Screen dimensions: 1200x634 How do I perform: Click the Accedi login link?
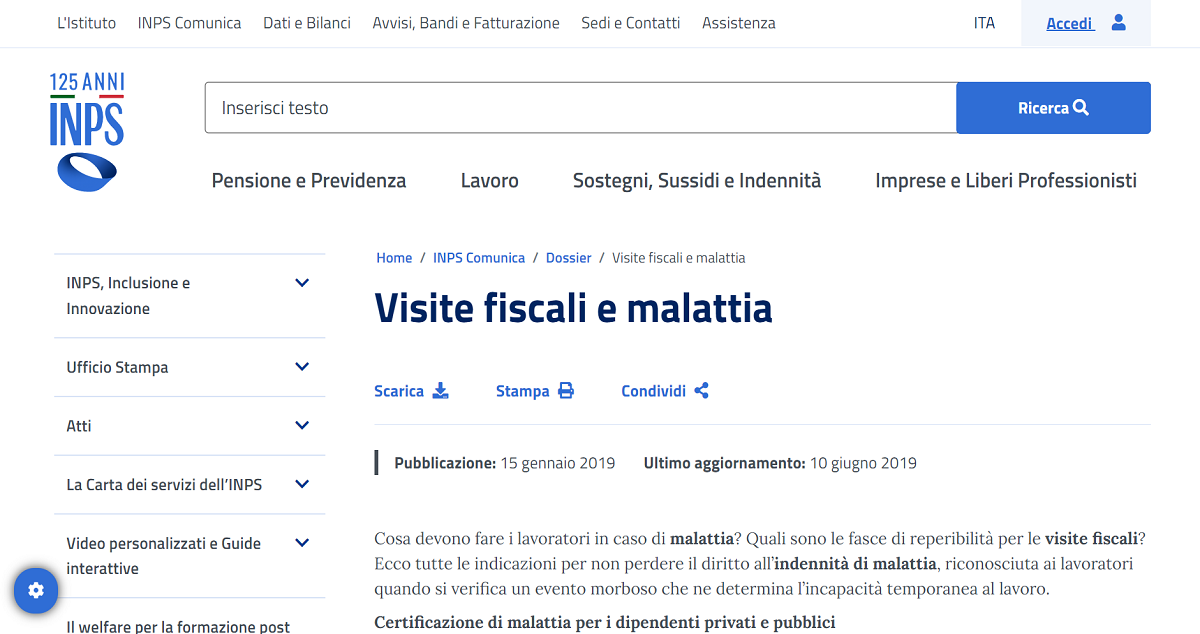point(1069,24)
